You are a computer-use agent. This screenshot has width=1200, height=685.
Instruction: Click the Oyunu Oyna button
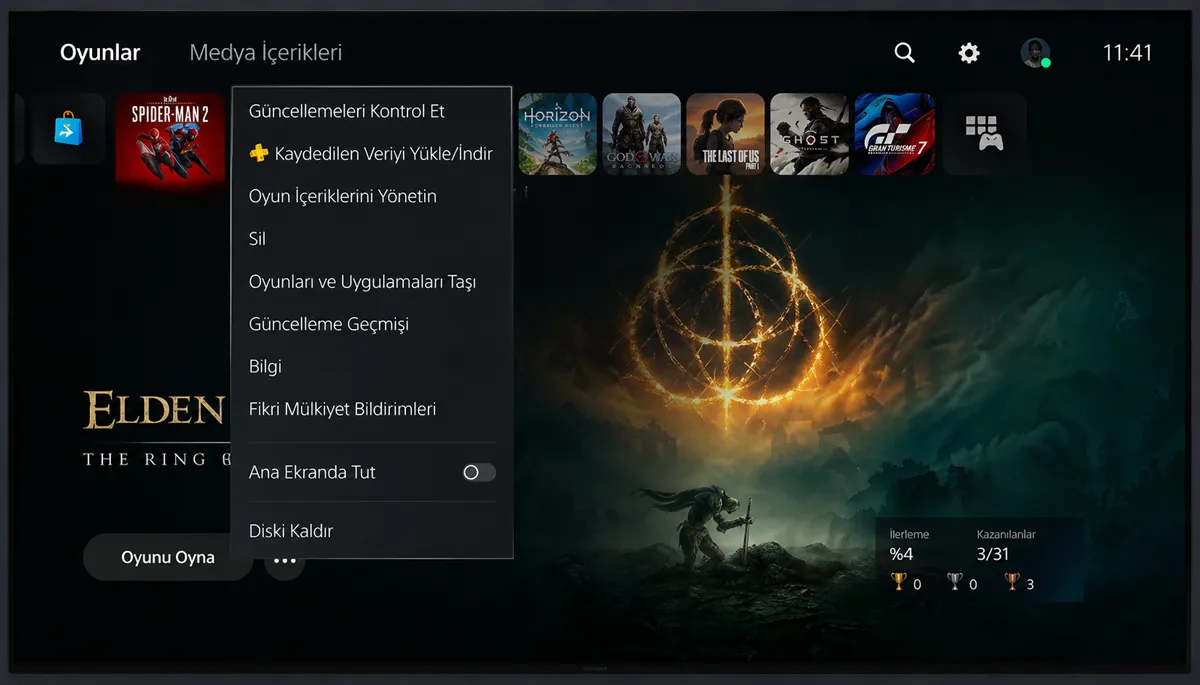pyautogui.click(x=166, y=557)
